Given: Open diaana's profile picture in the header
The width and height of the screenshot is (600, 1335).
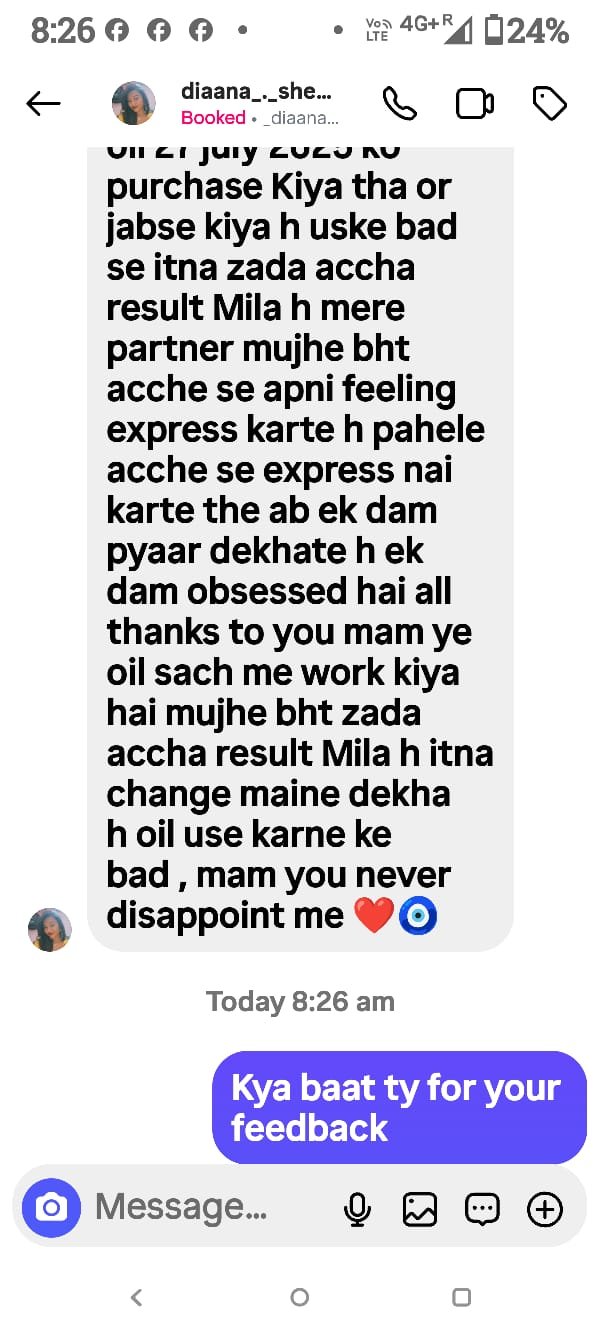Looking at the screenshot, I should [x=134, y=103].
